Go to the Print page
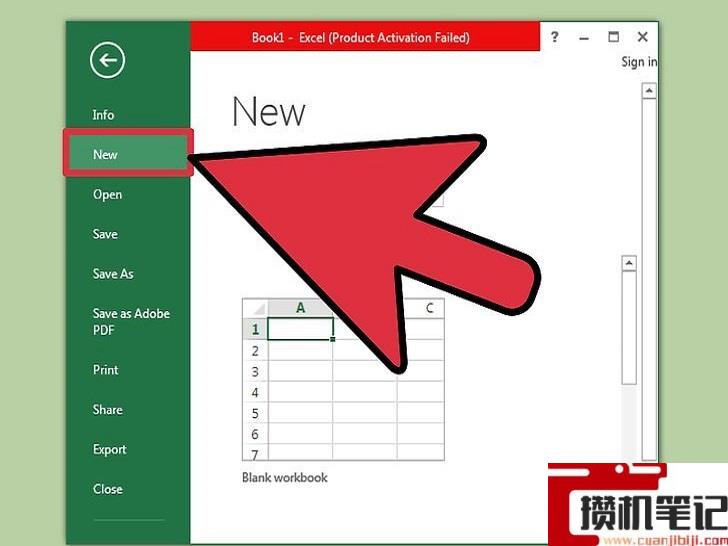The image size is (728, 546). click(x=105, y=370)
